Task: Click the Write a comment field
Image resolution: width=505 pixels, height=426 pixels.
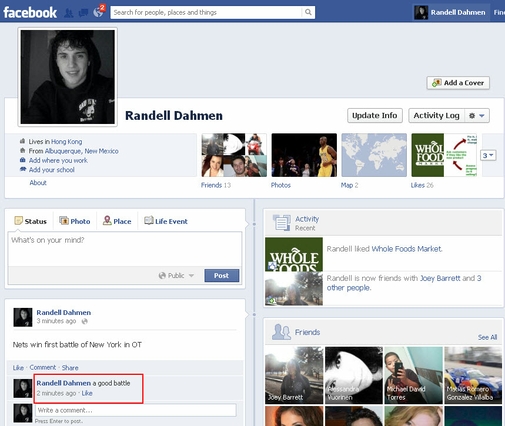Action: click(136, 410)
